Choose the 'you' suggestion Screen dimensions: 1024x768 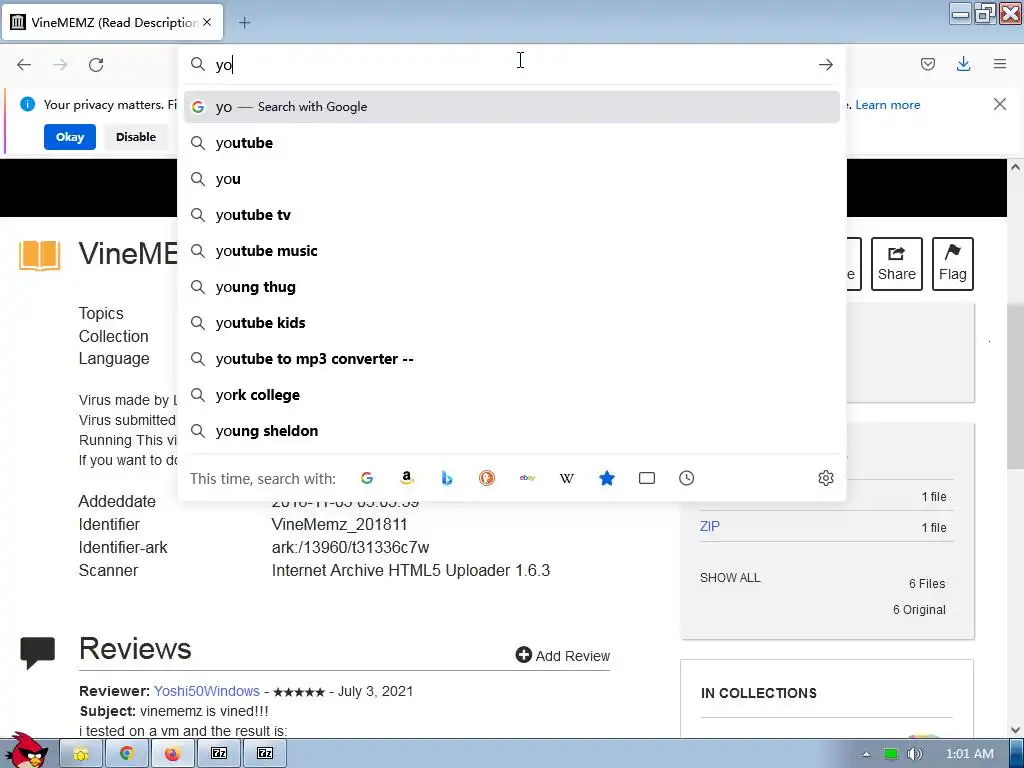coord(511,179)
